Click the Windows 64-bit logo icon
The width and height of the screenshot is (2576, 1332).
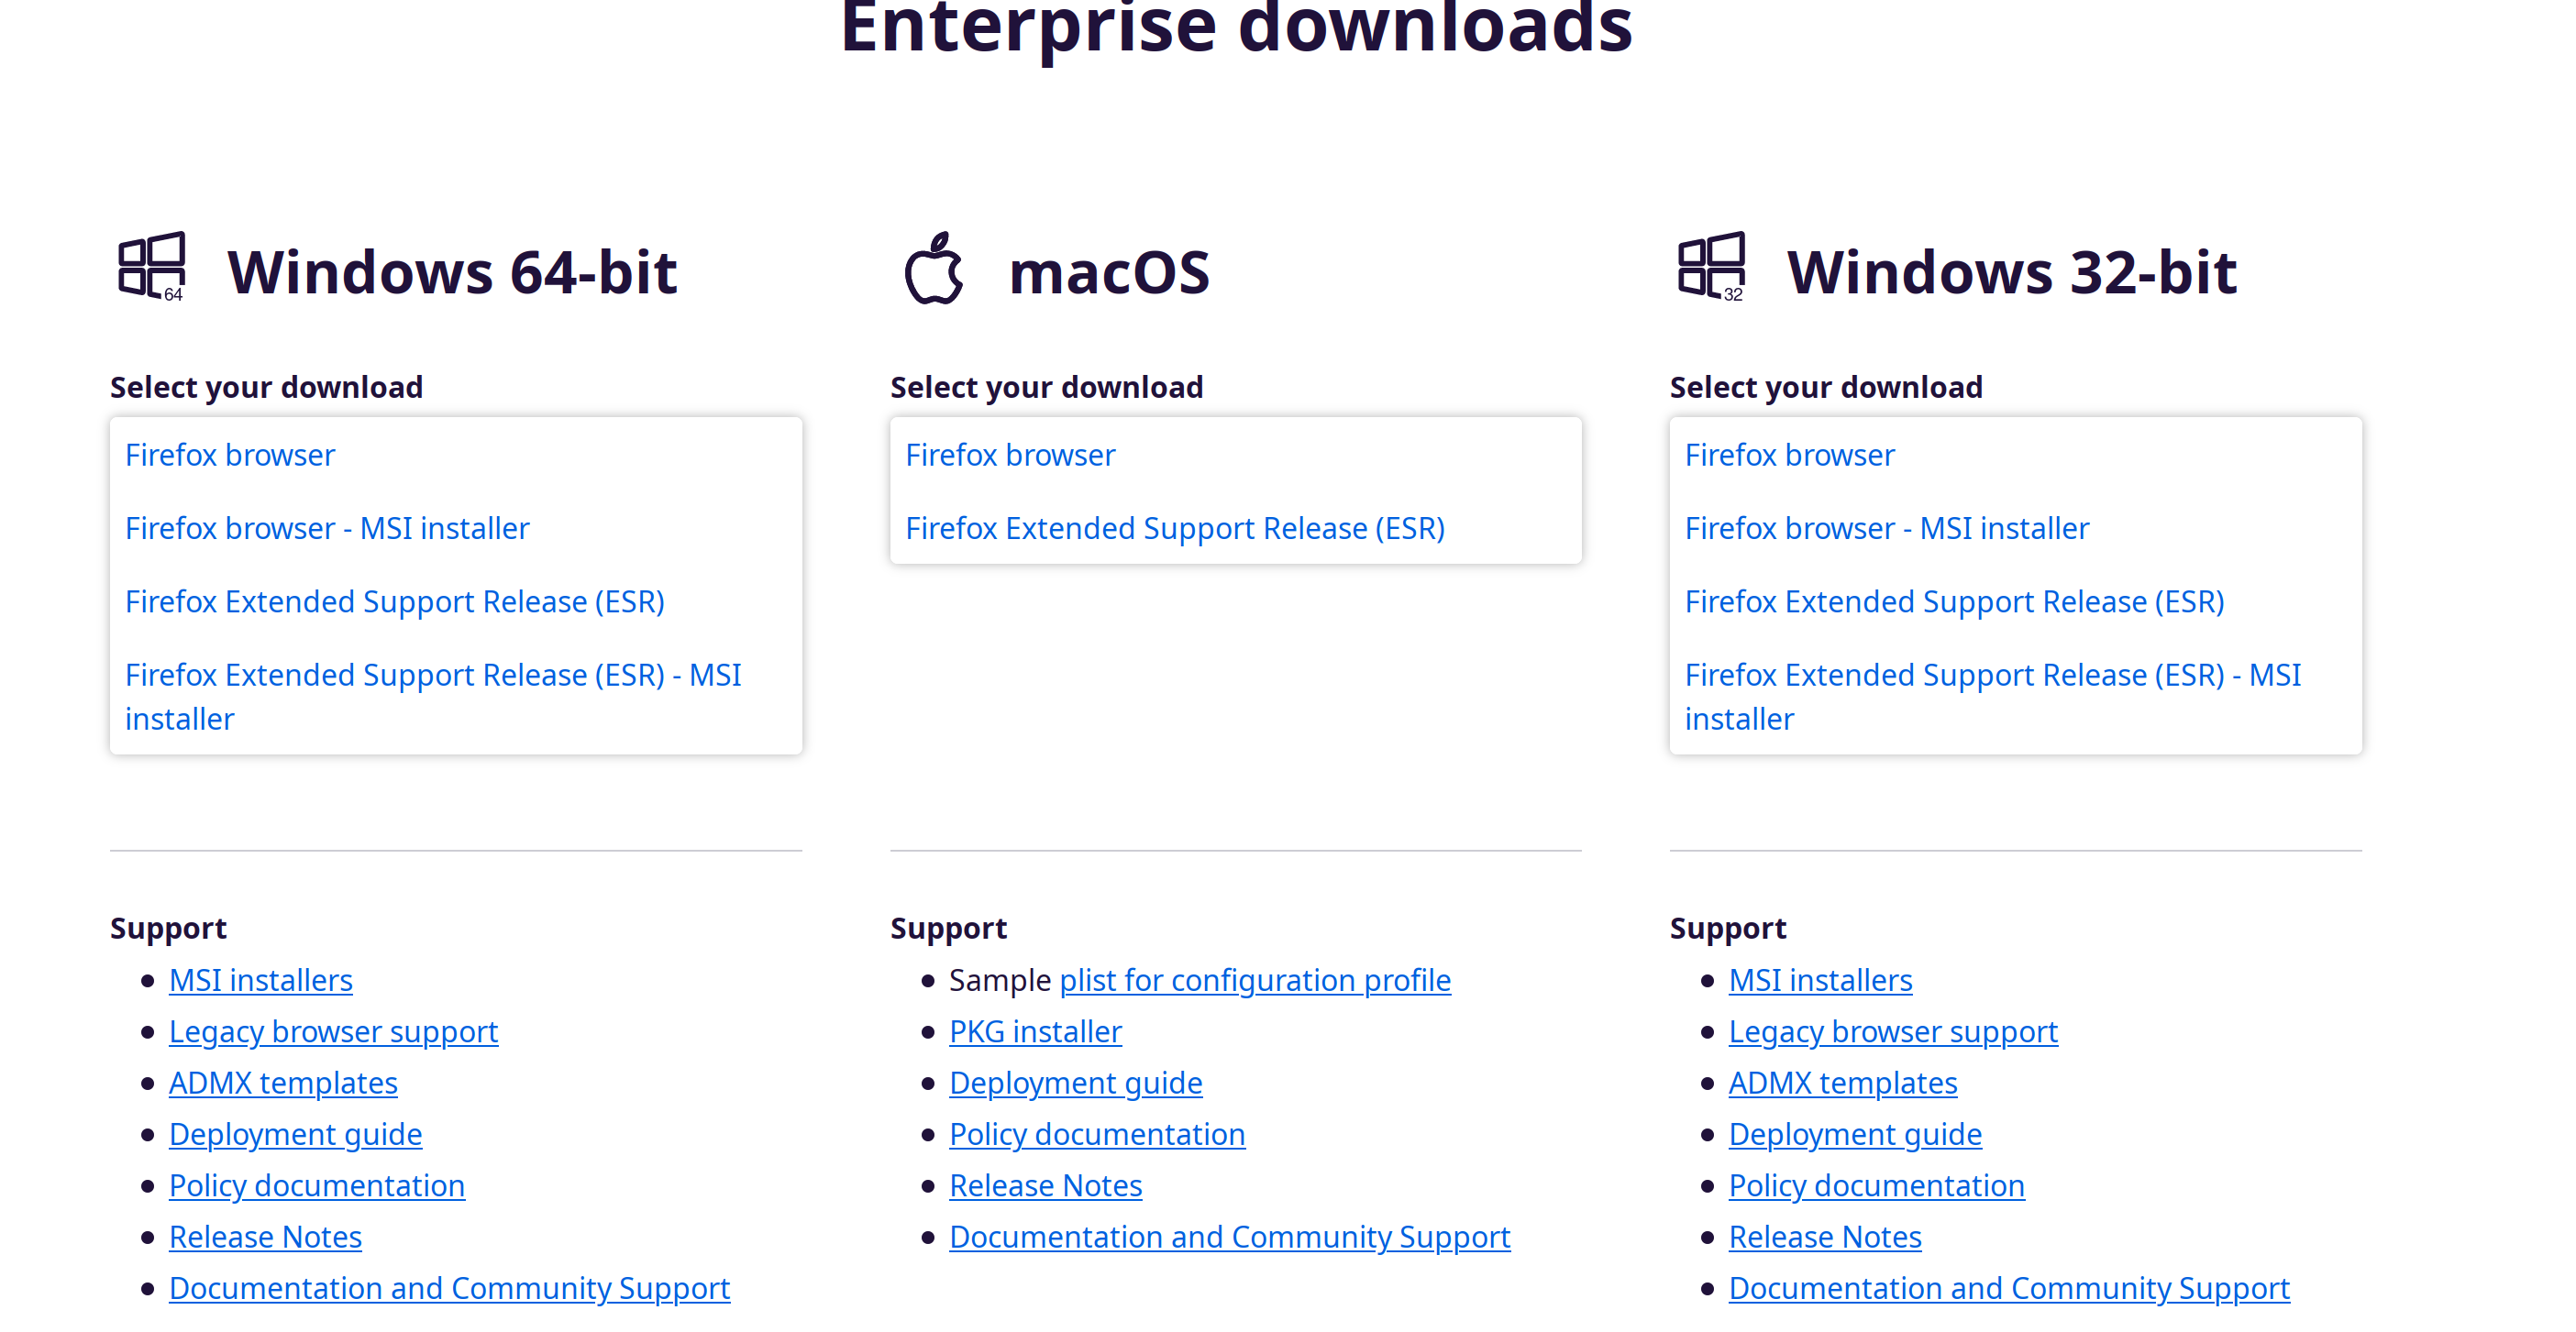point(152,267)
